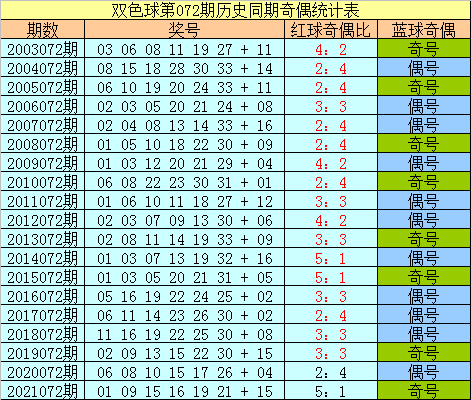Image resolution: width=471 pixels, height=400 pixels.
Task: Click numbers 03 06 08 11 19 27 + 11
Action: point(184,50)
